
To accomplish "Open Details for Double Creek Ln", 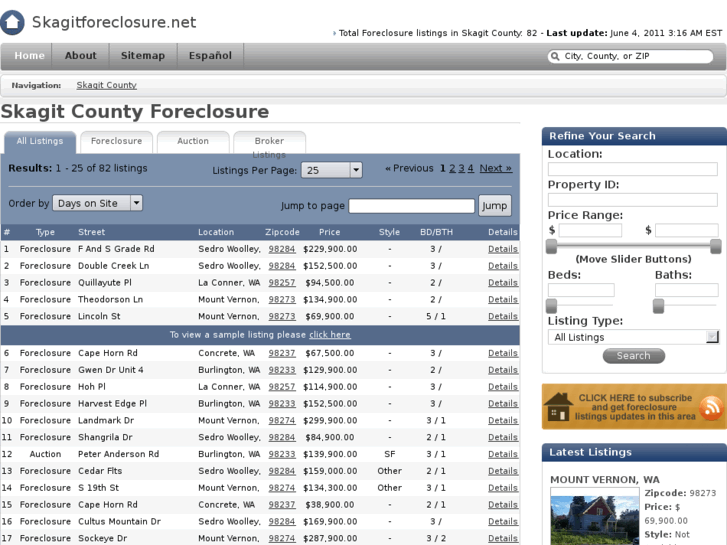I will pyautogui.click(x=503, y=266).
